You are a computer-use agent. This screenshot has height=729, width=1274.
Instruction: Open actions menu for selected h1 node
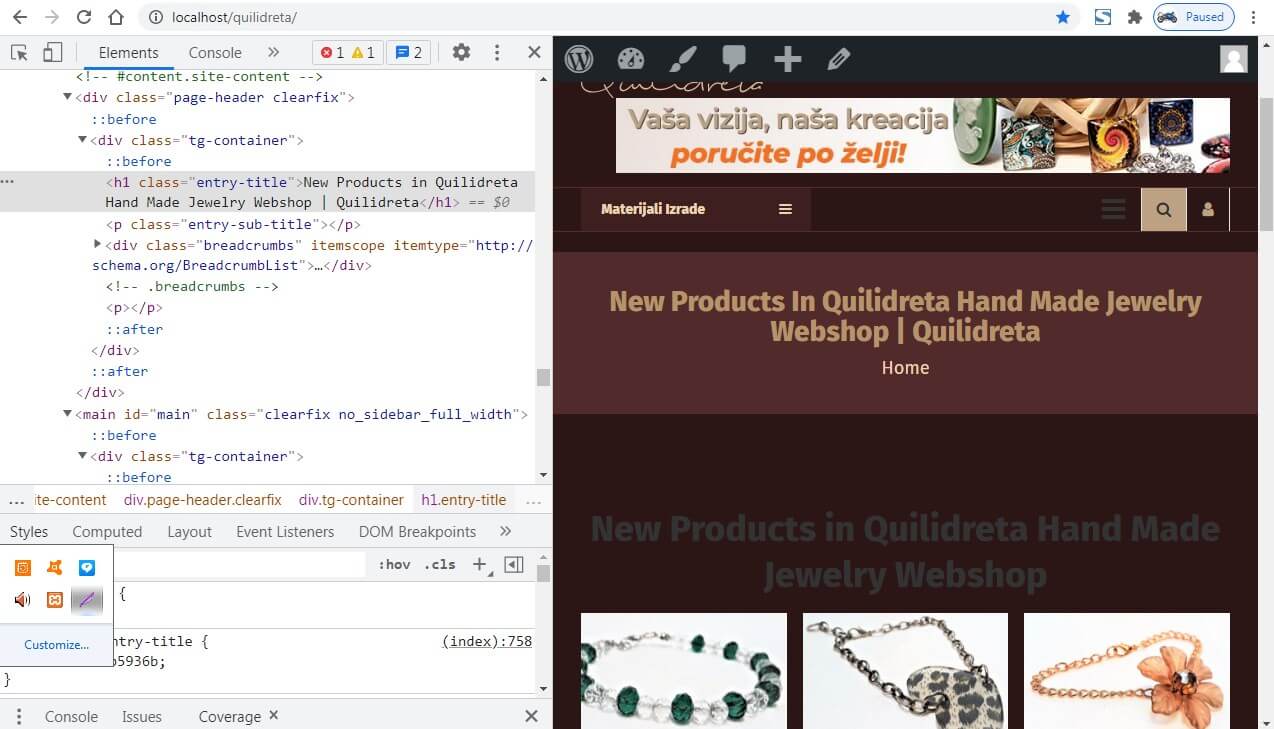coord(7,182)
